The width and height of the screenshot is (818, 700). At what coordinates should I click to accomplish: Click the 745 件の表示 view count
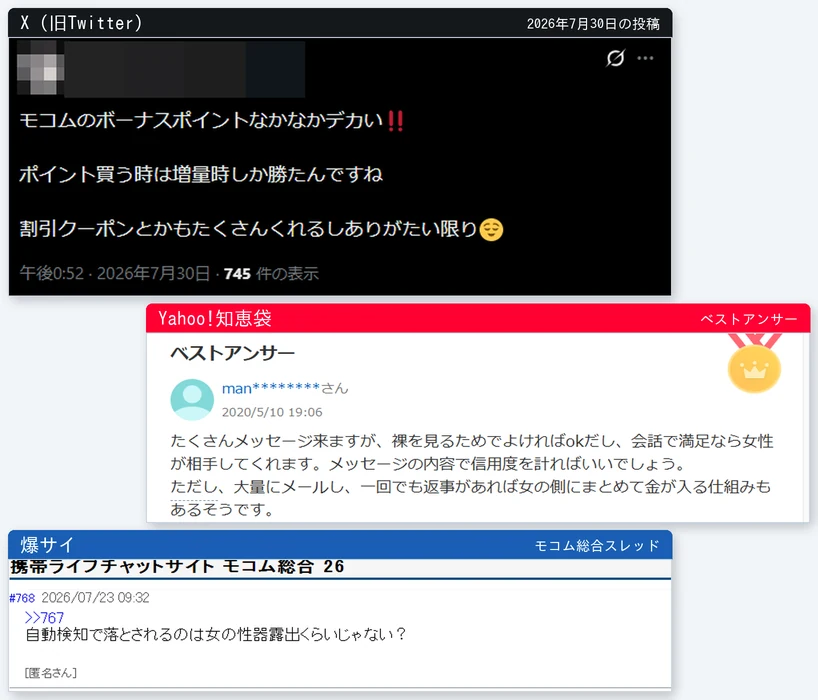271,273
